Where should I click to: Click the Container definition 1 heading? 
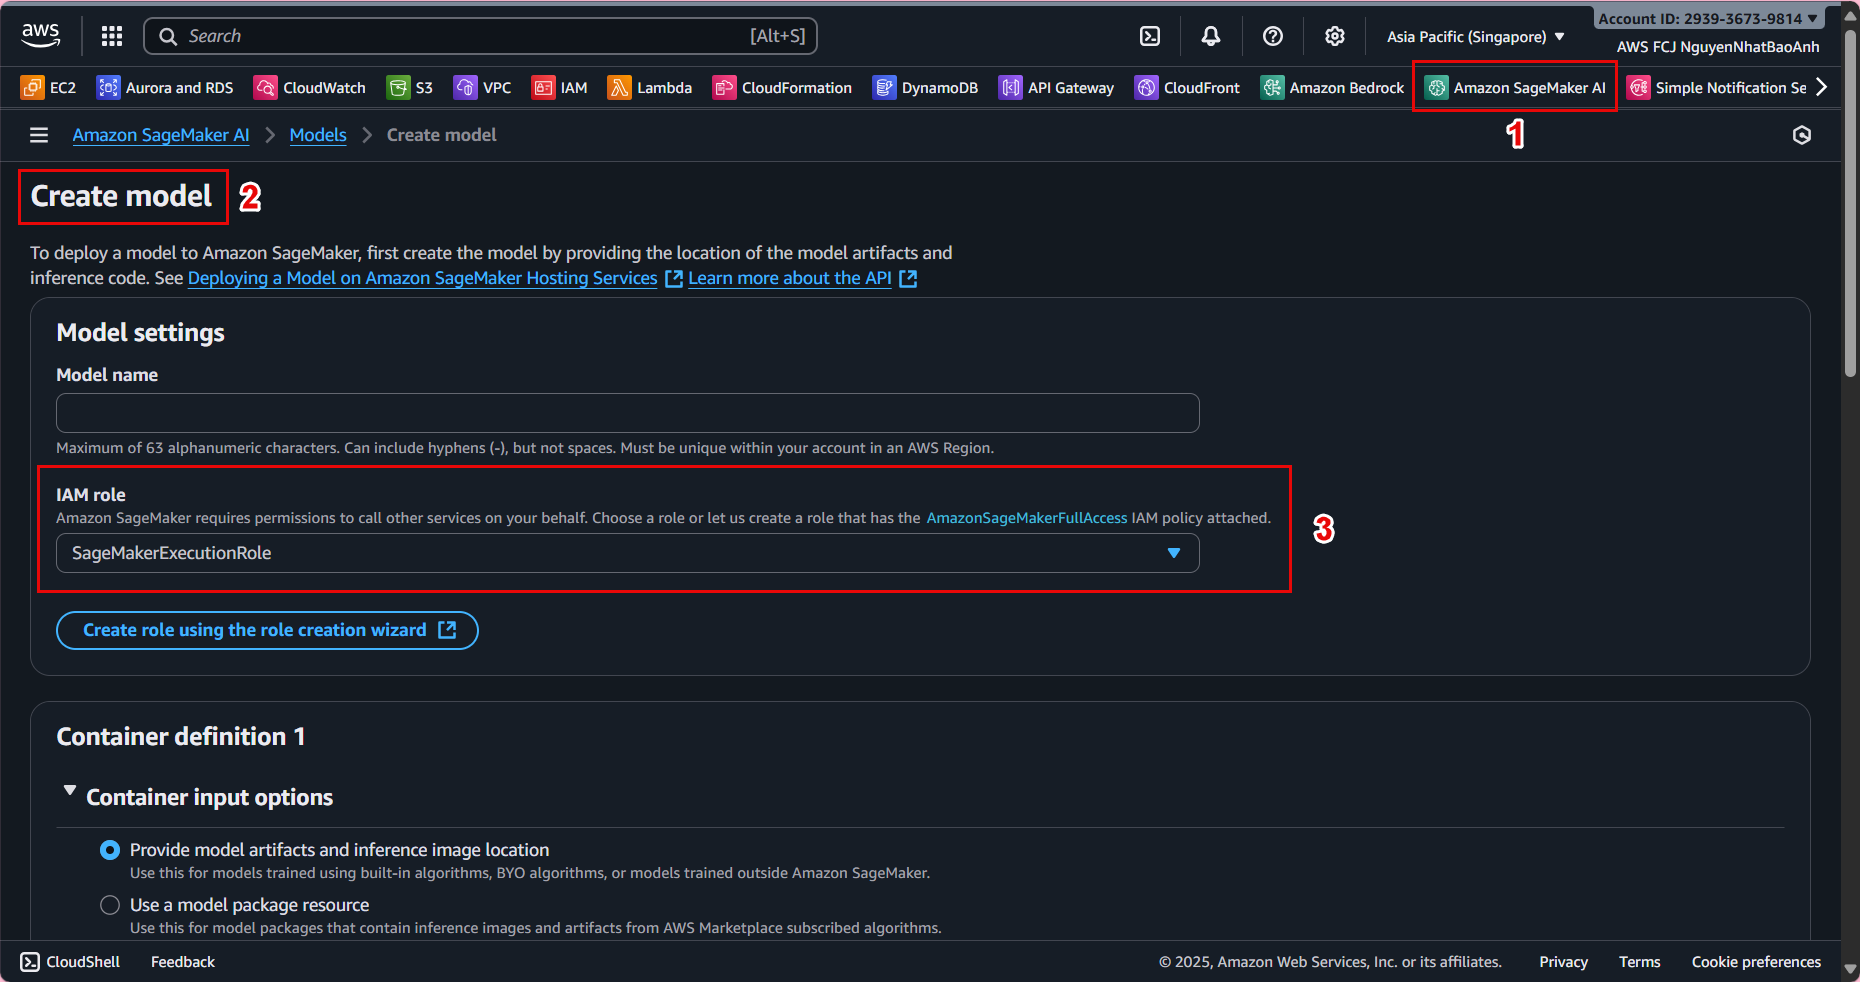pyautogui.click(x=181, y=737)
